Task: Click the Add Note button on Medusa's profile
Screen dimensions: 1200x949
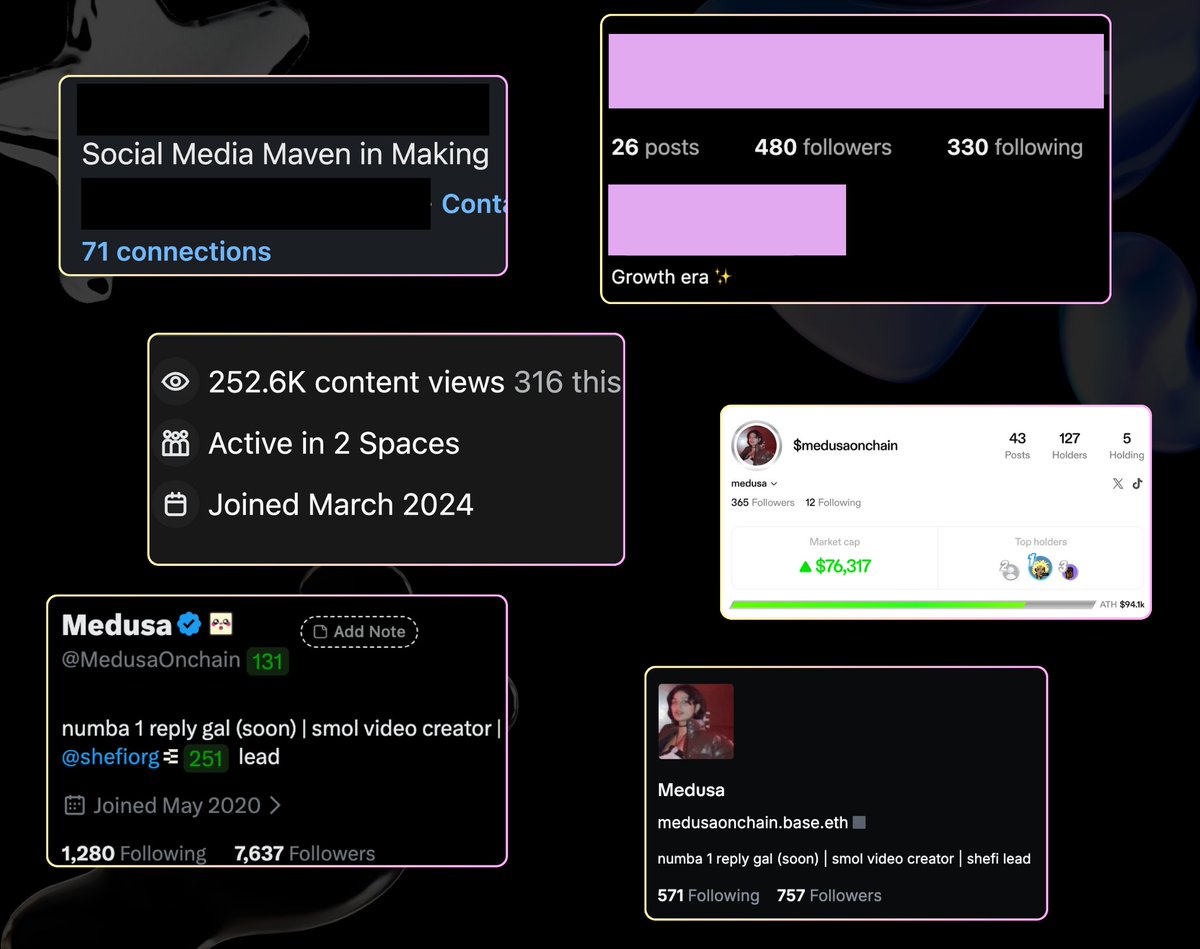Action: pos(358,631)
